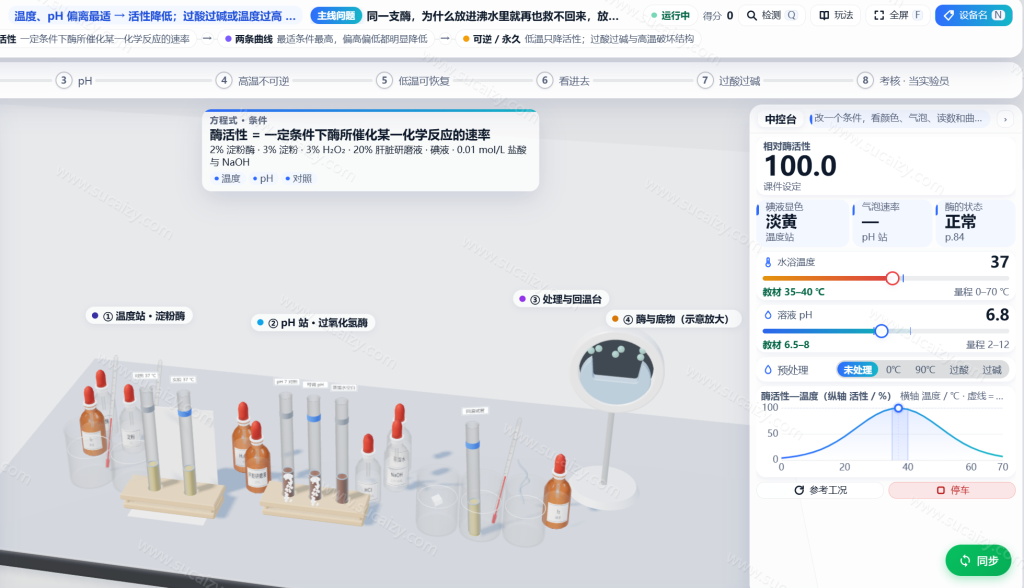Click the 两条曲线 concept chip

[x=327, y=39]
